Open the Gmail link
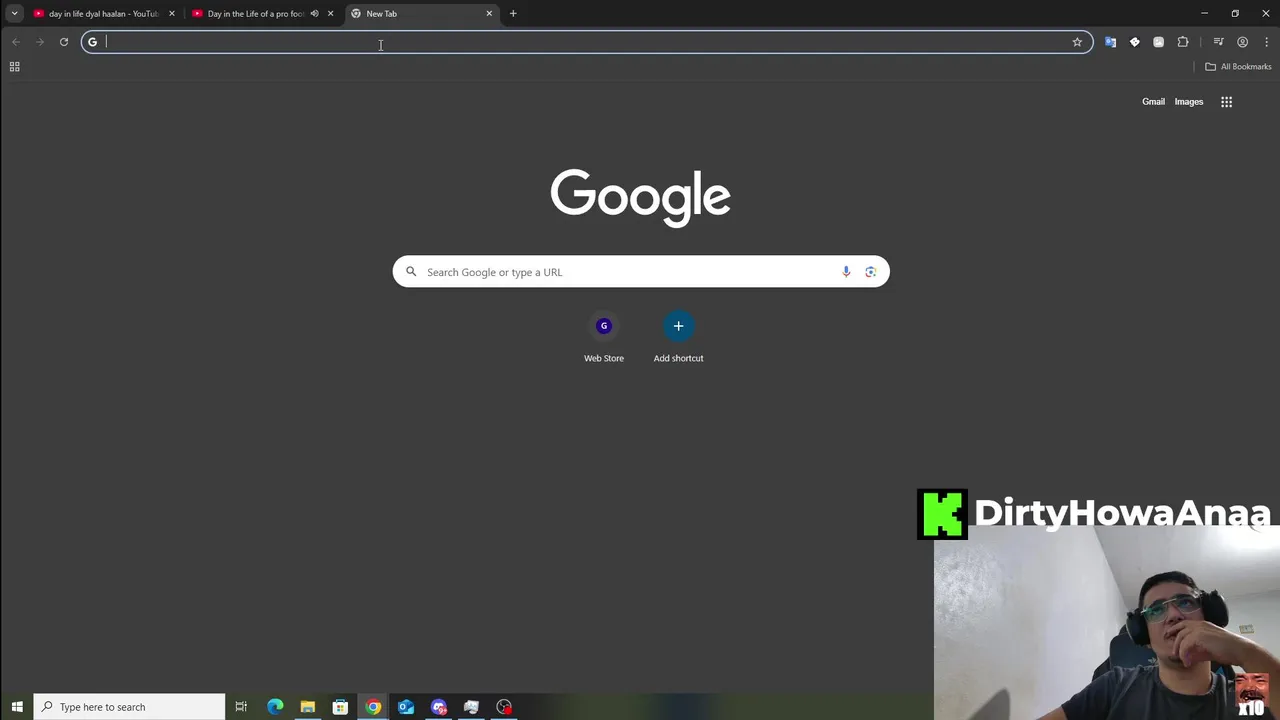Screen dimensions: 1280x720 1153,102
